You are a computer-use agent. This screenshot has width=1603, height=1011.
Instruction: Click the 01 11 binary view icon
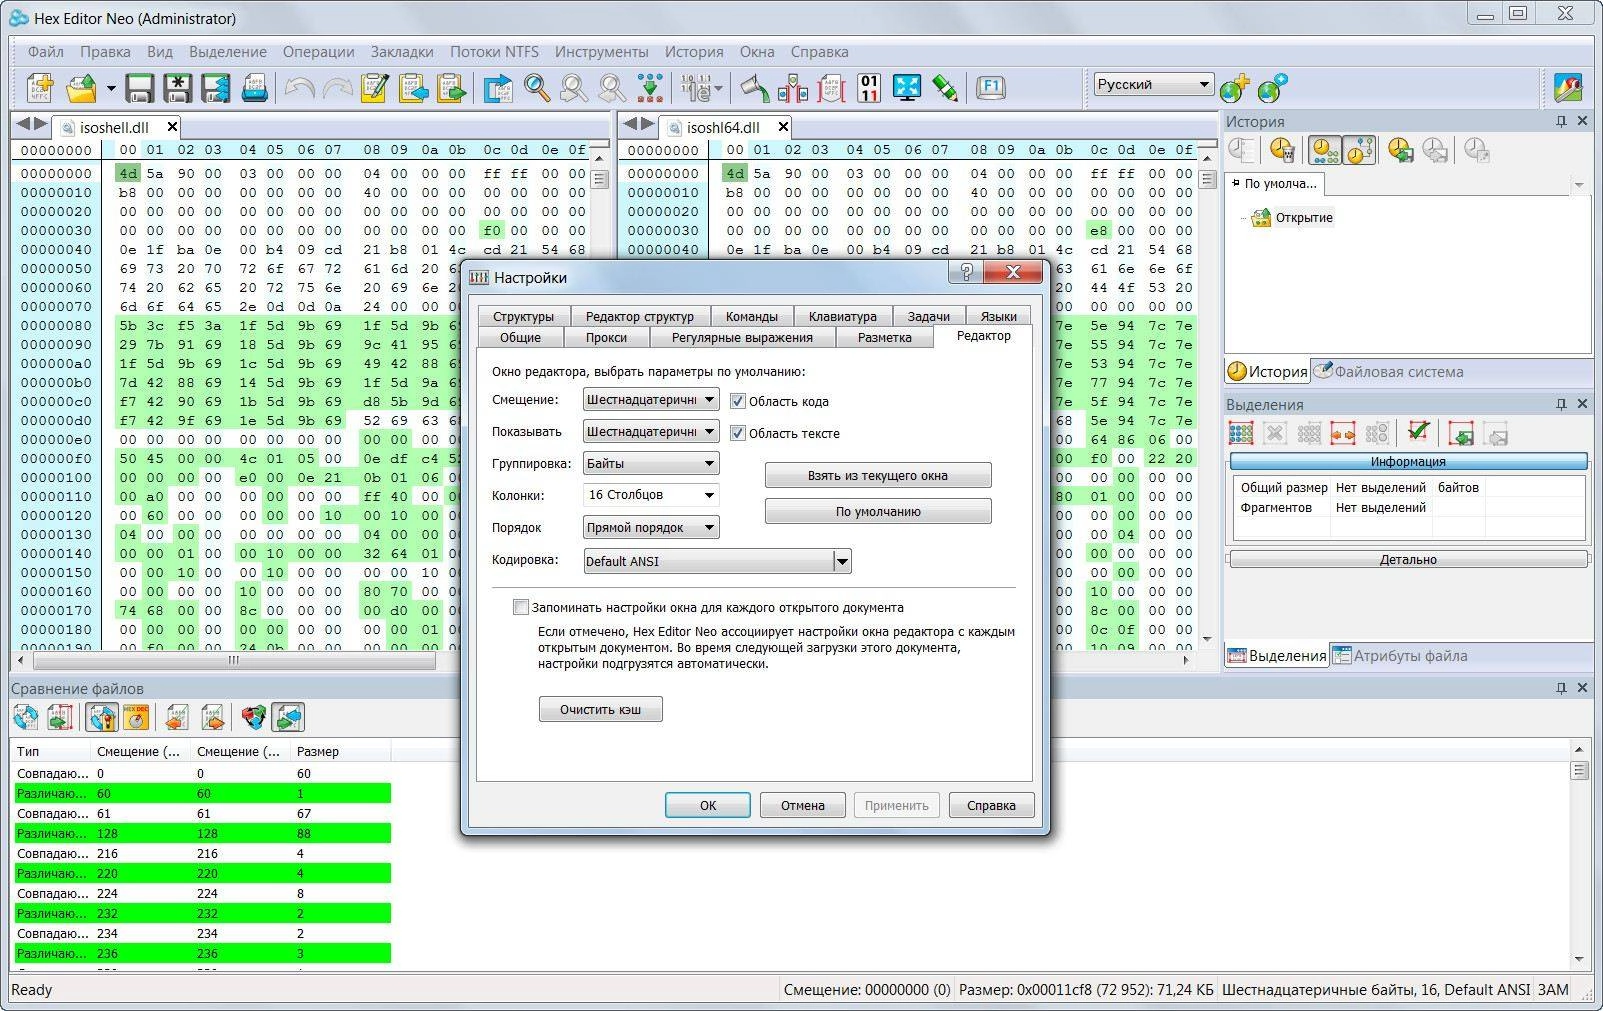pos(869,88)
